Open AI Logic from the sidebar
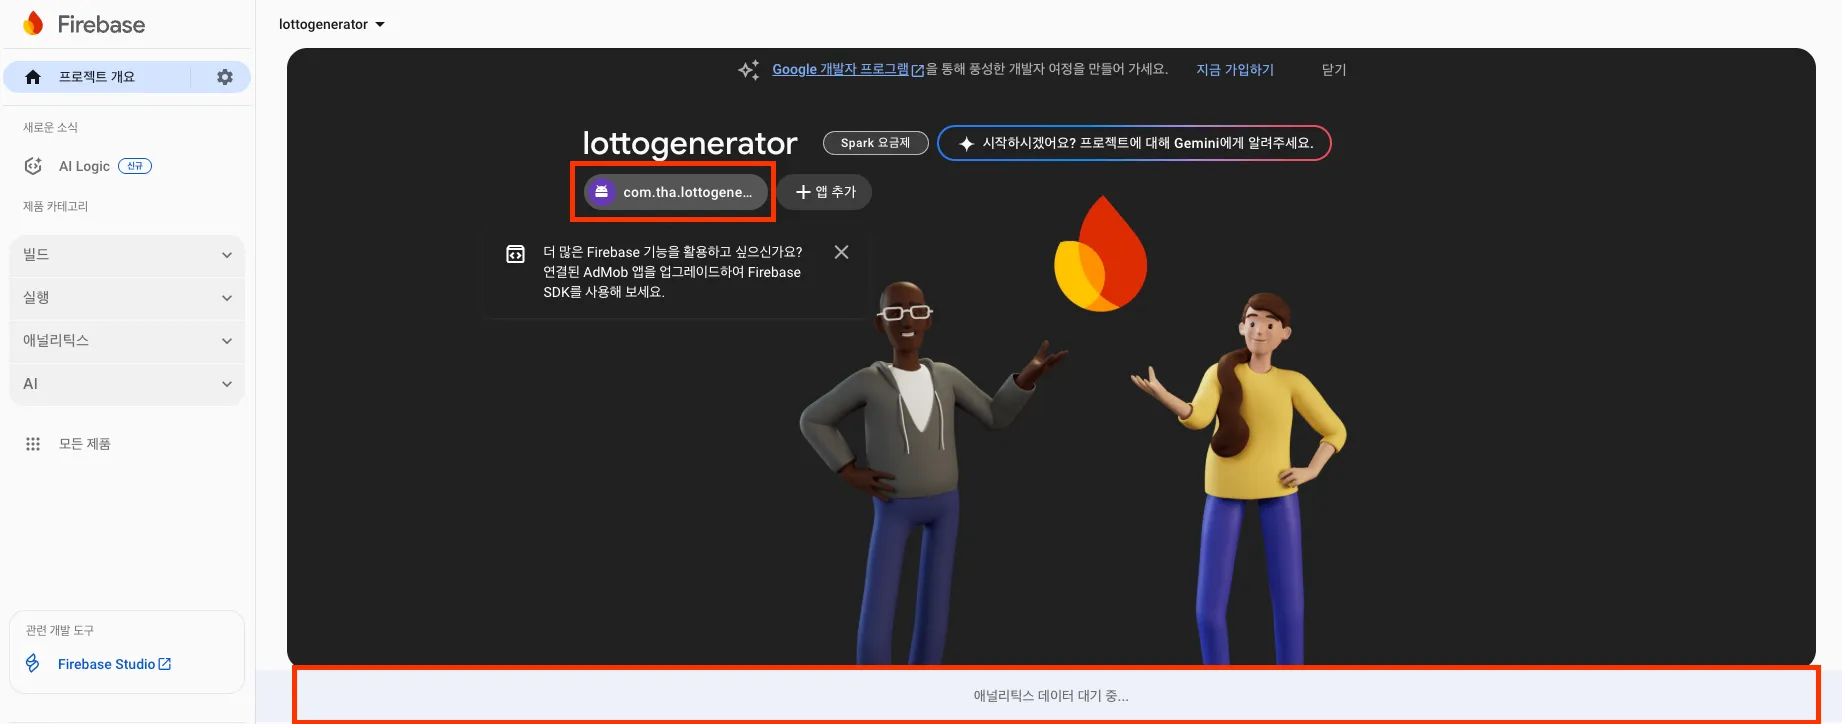This screenshot has width=1842, height=724. pyautogui.click(x=84, y=166)
